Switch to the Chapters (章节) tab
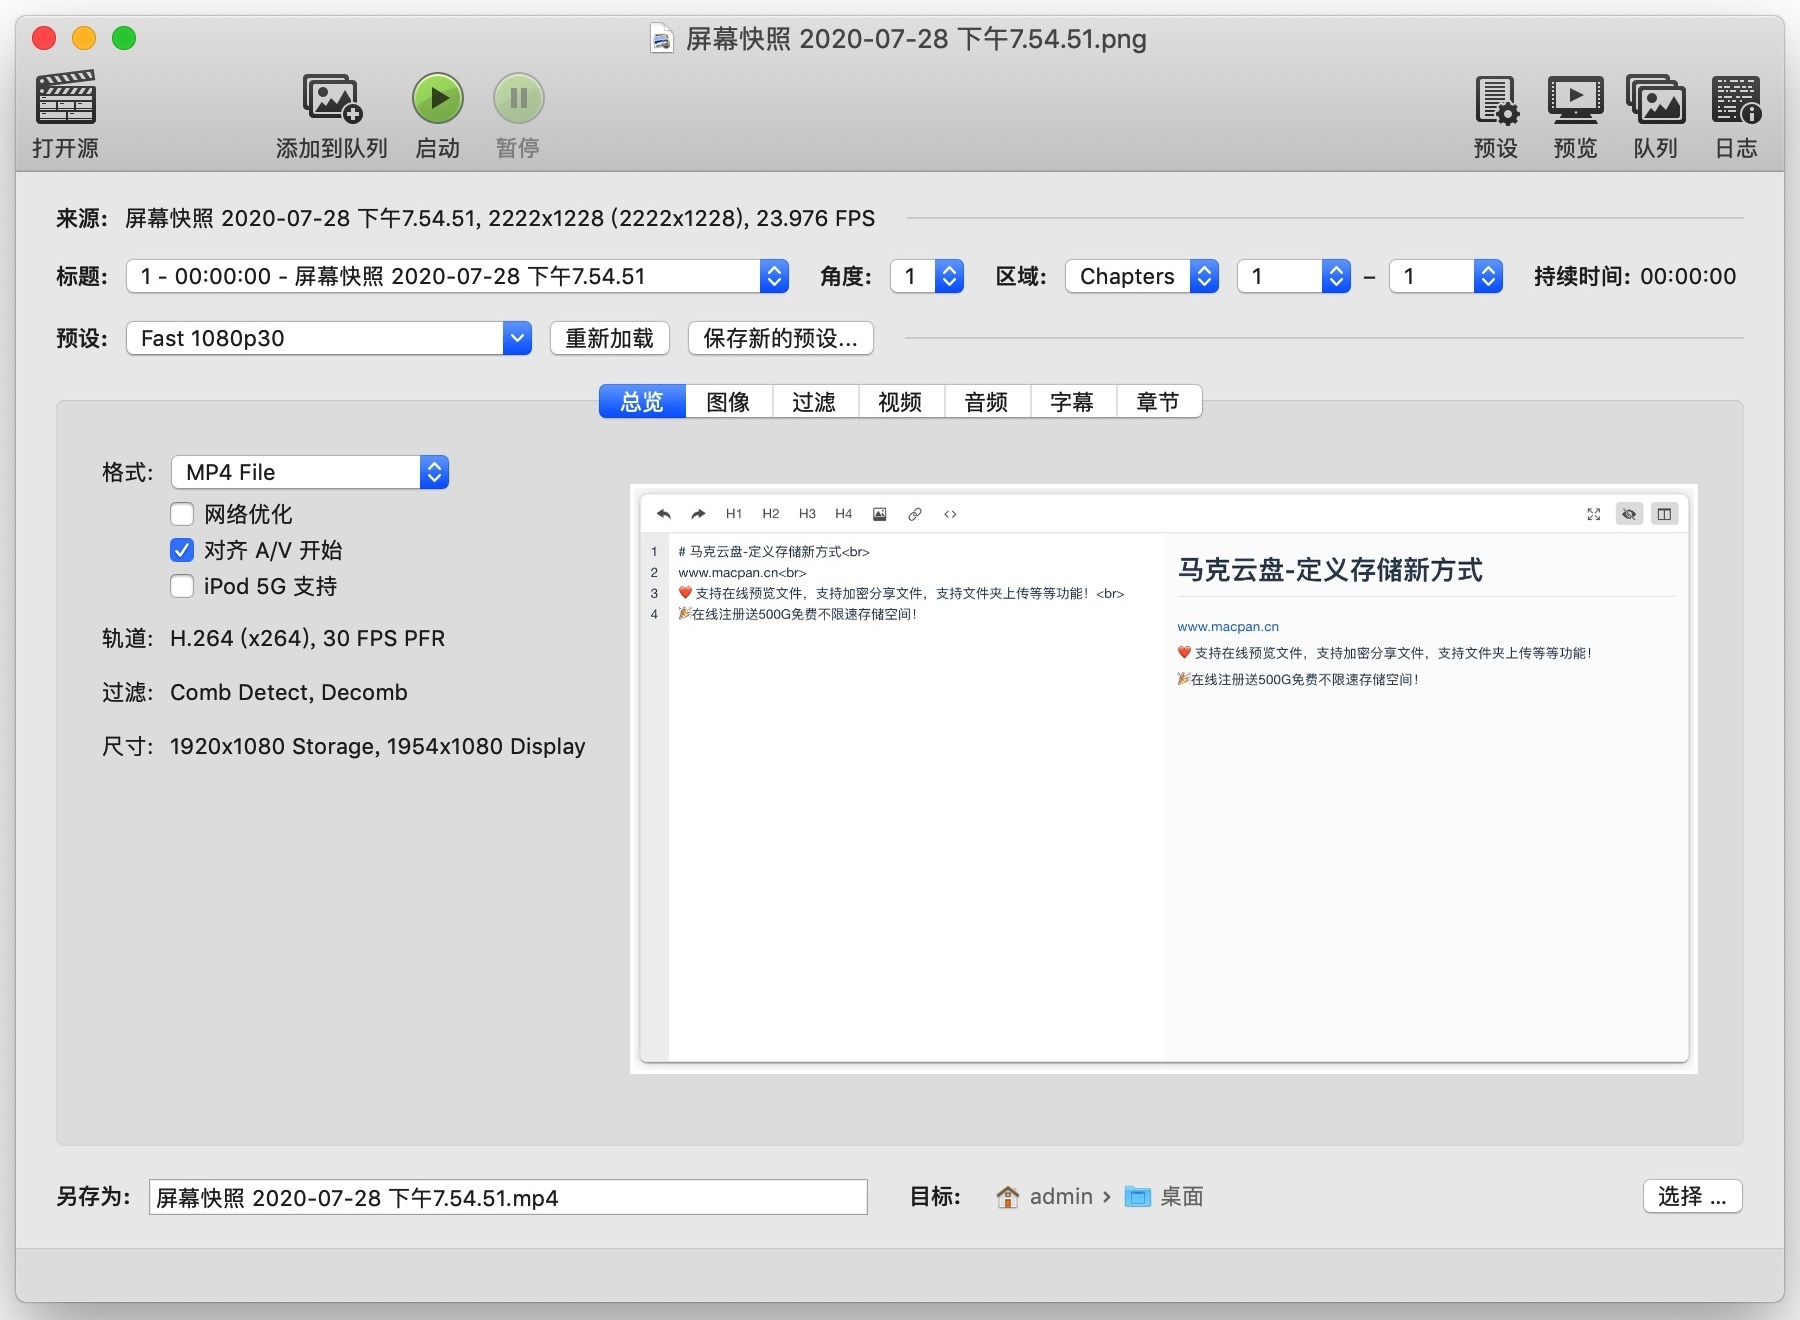The height and width of the screenshot is (1320, 1800). pos(1158,402)
